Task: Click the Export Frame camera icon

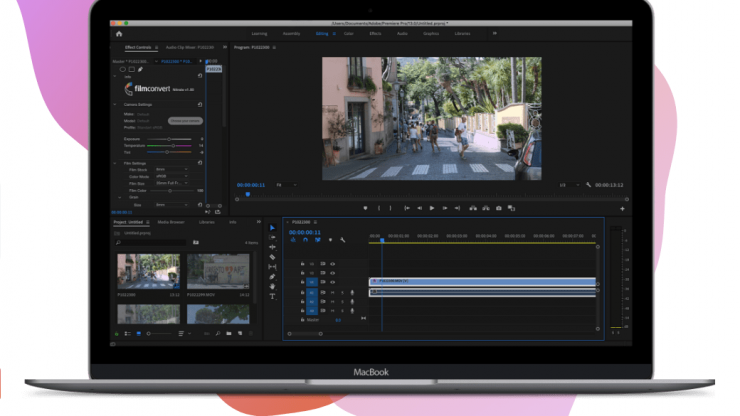Action: (x=498, y=208)
